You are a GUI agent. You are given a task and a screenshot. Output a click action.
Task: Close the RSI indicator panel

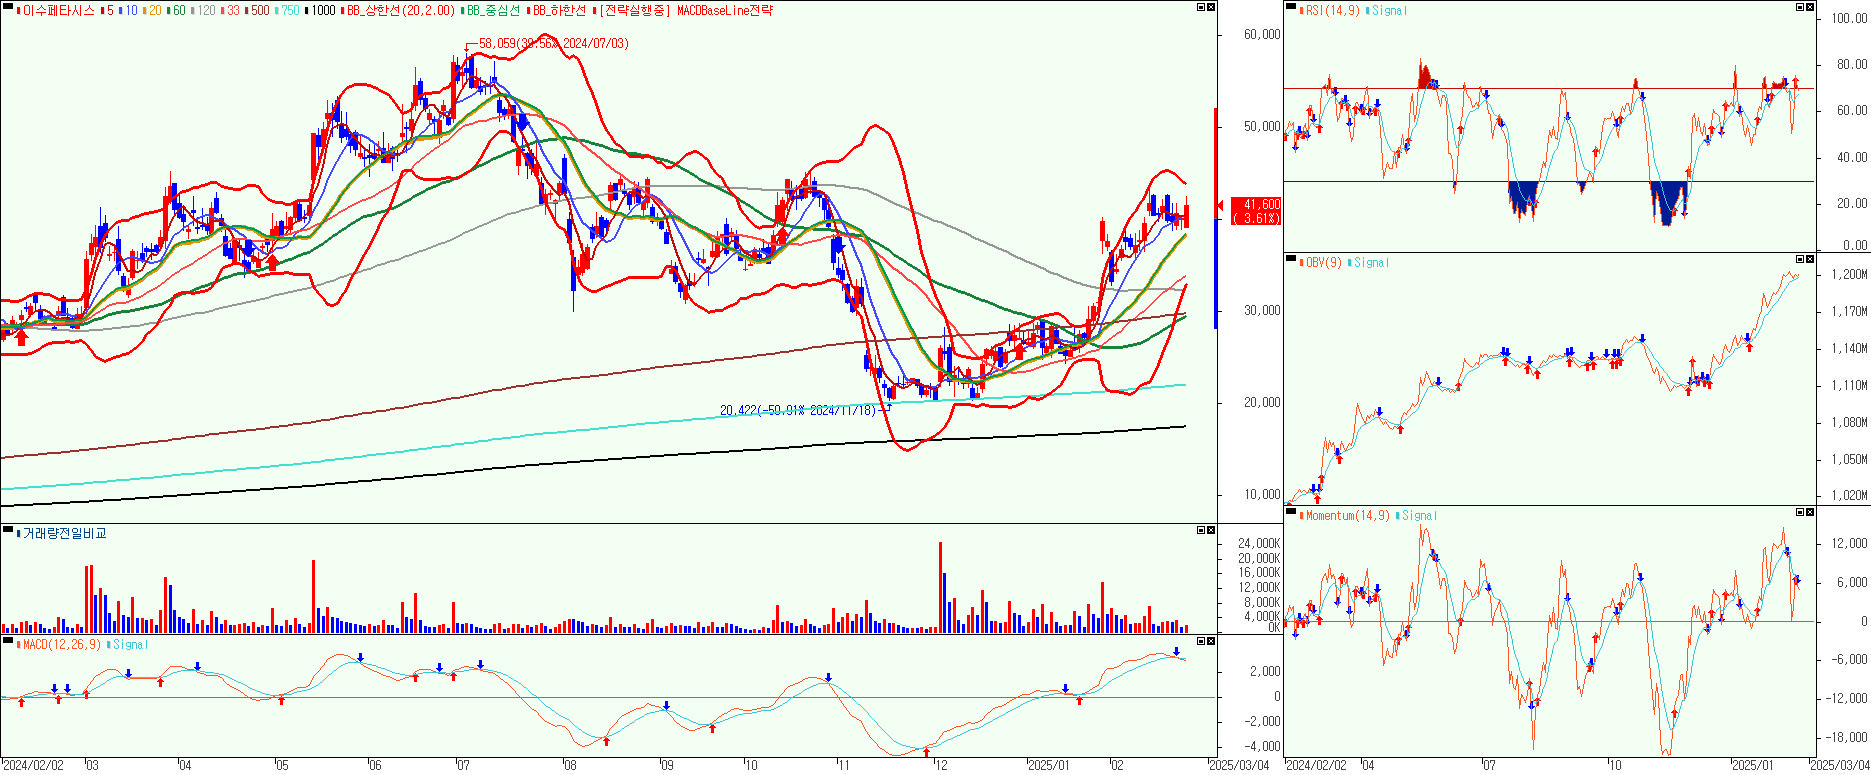tap(1809, 7)
